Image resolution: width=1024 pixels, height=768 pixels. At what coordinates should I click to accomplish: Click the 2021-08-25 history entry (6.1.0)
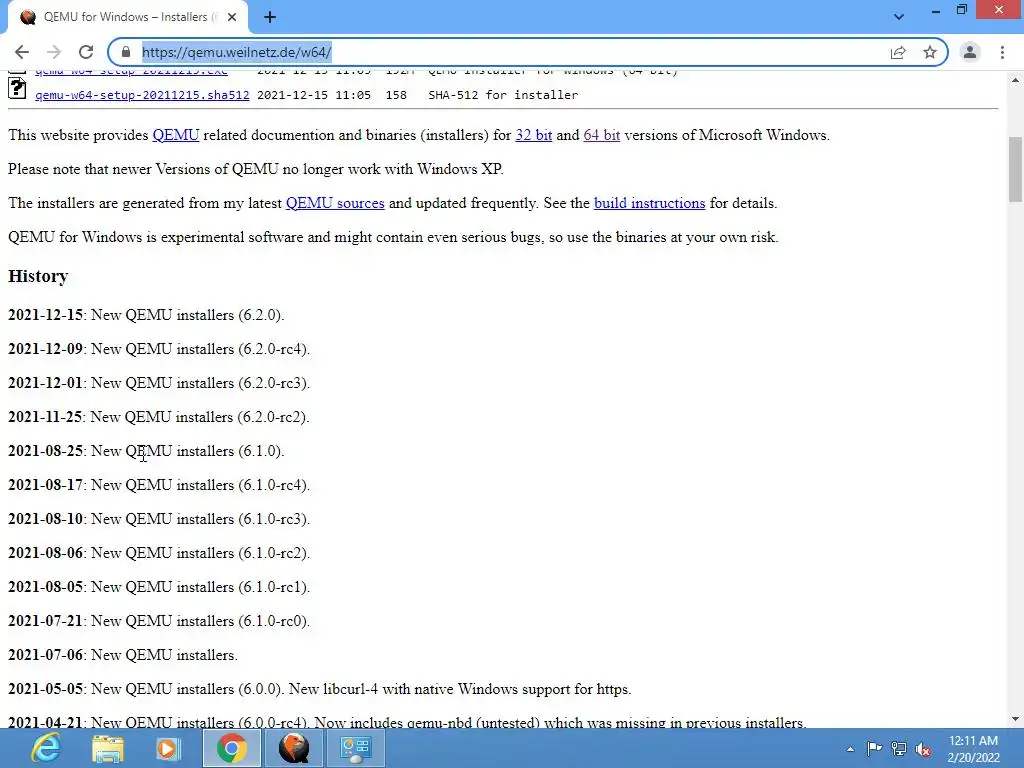tap(146, 451)
